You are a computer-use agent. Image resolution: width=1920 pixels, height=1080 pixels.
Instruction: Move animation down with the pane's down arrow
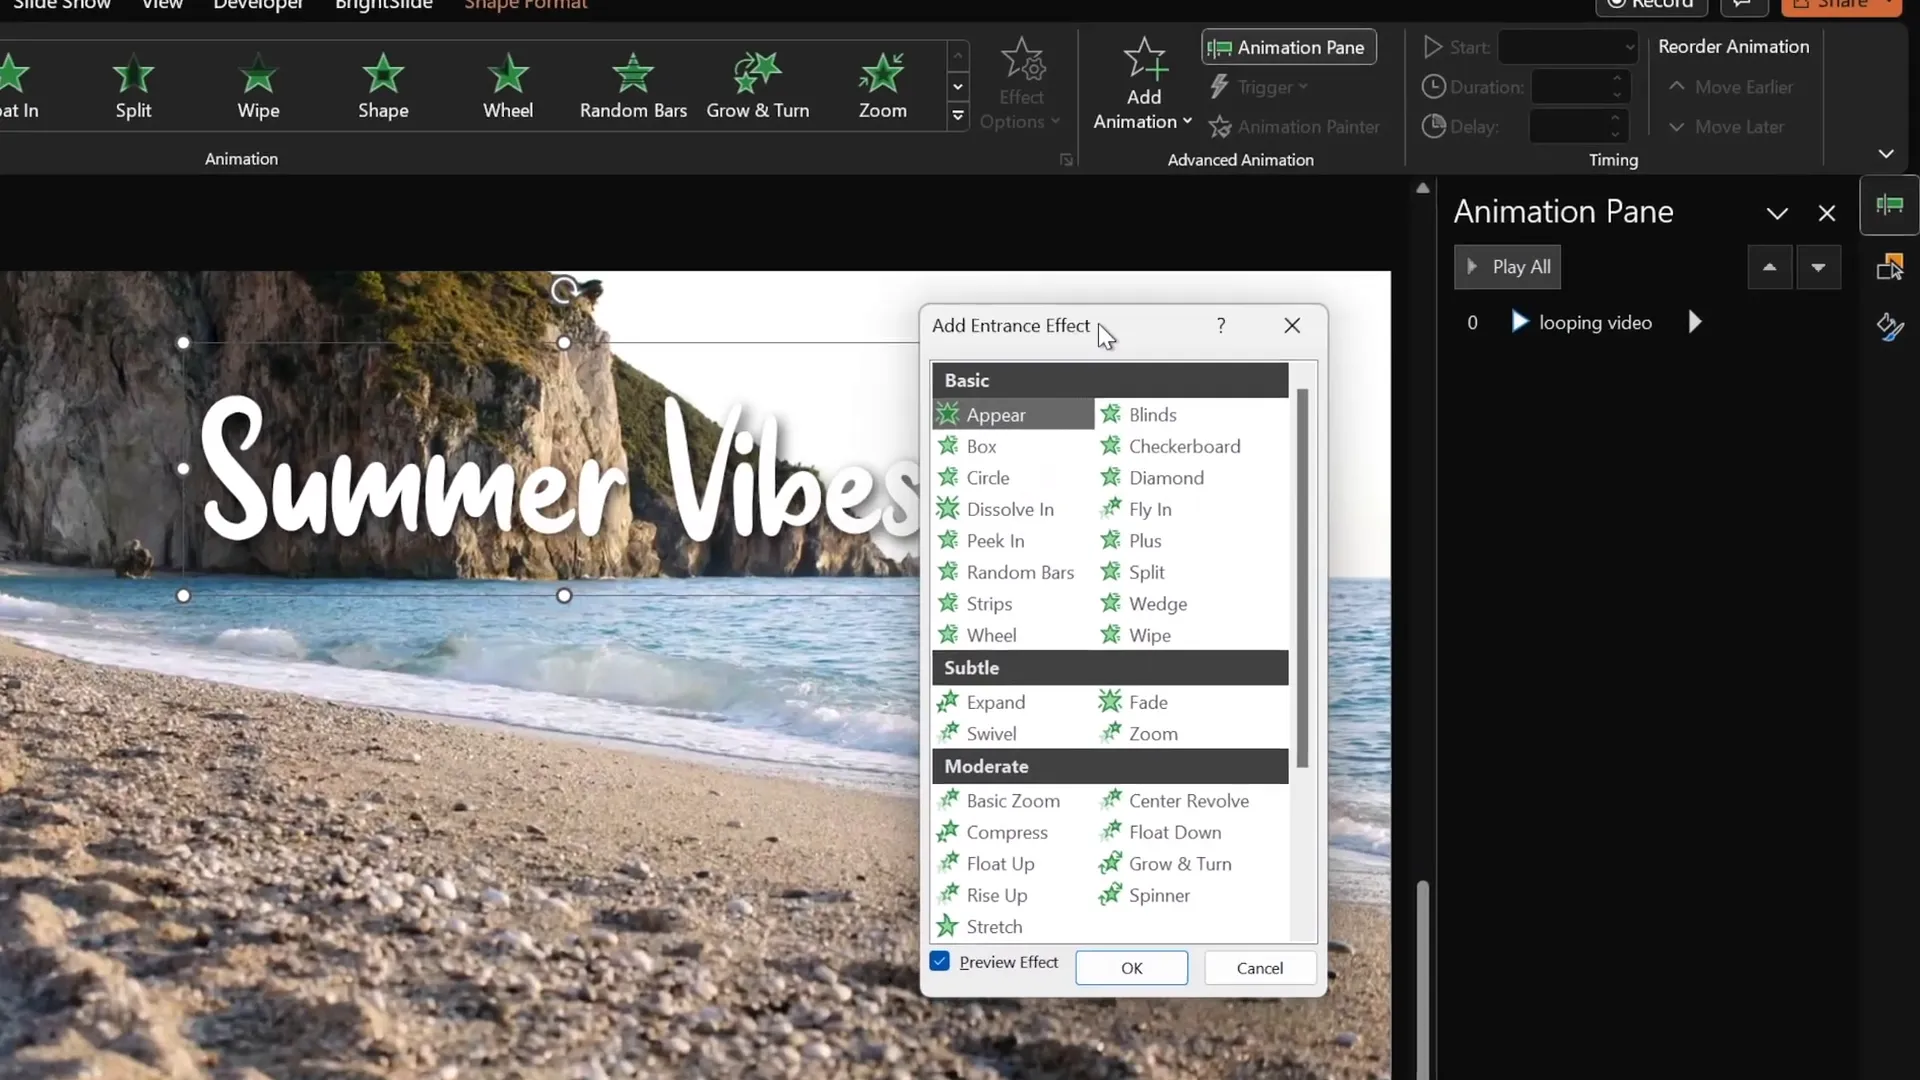click(1818, 267)
